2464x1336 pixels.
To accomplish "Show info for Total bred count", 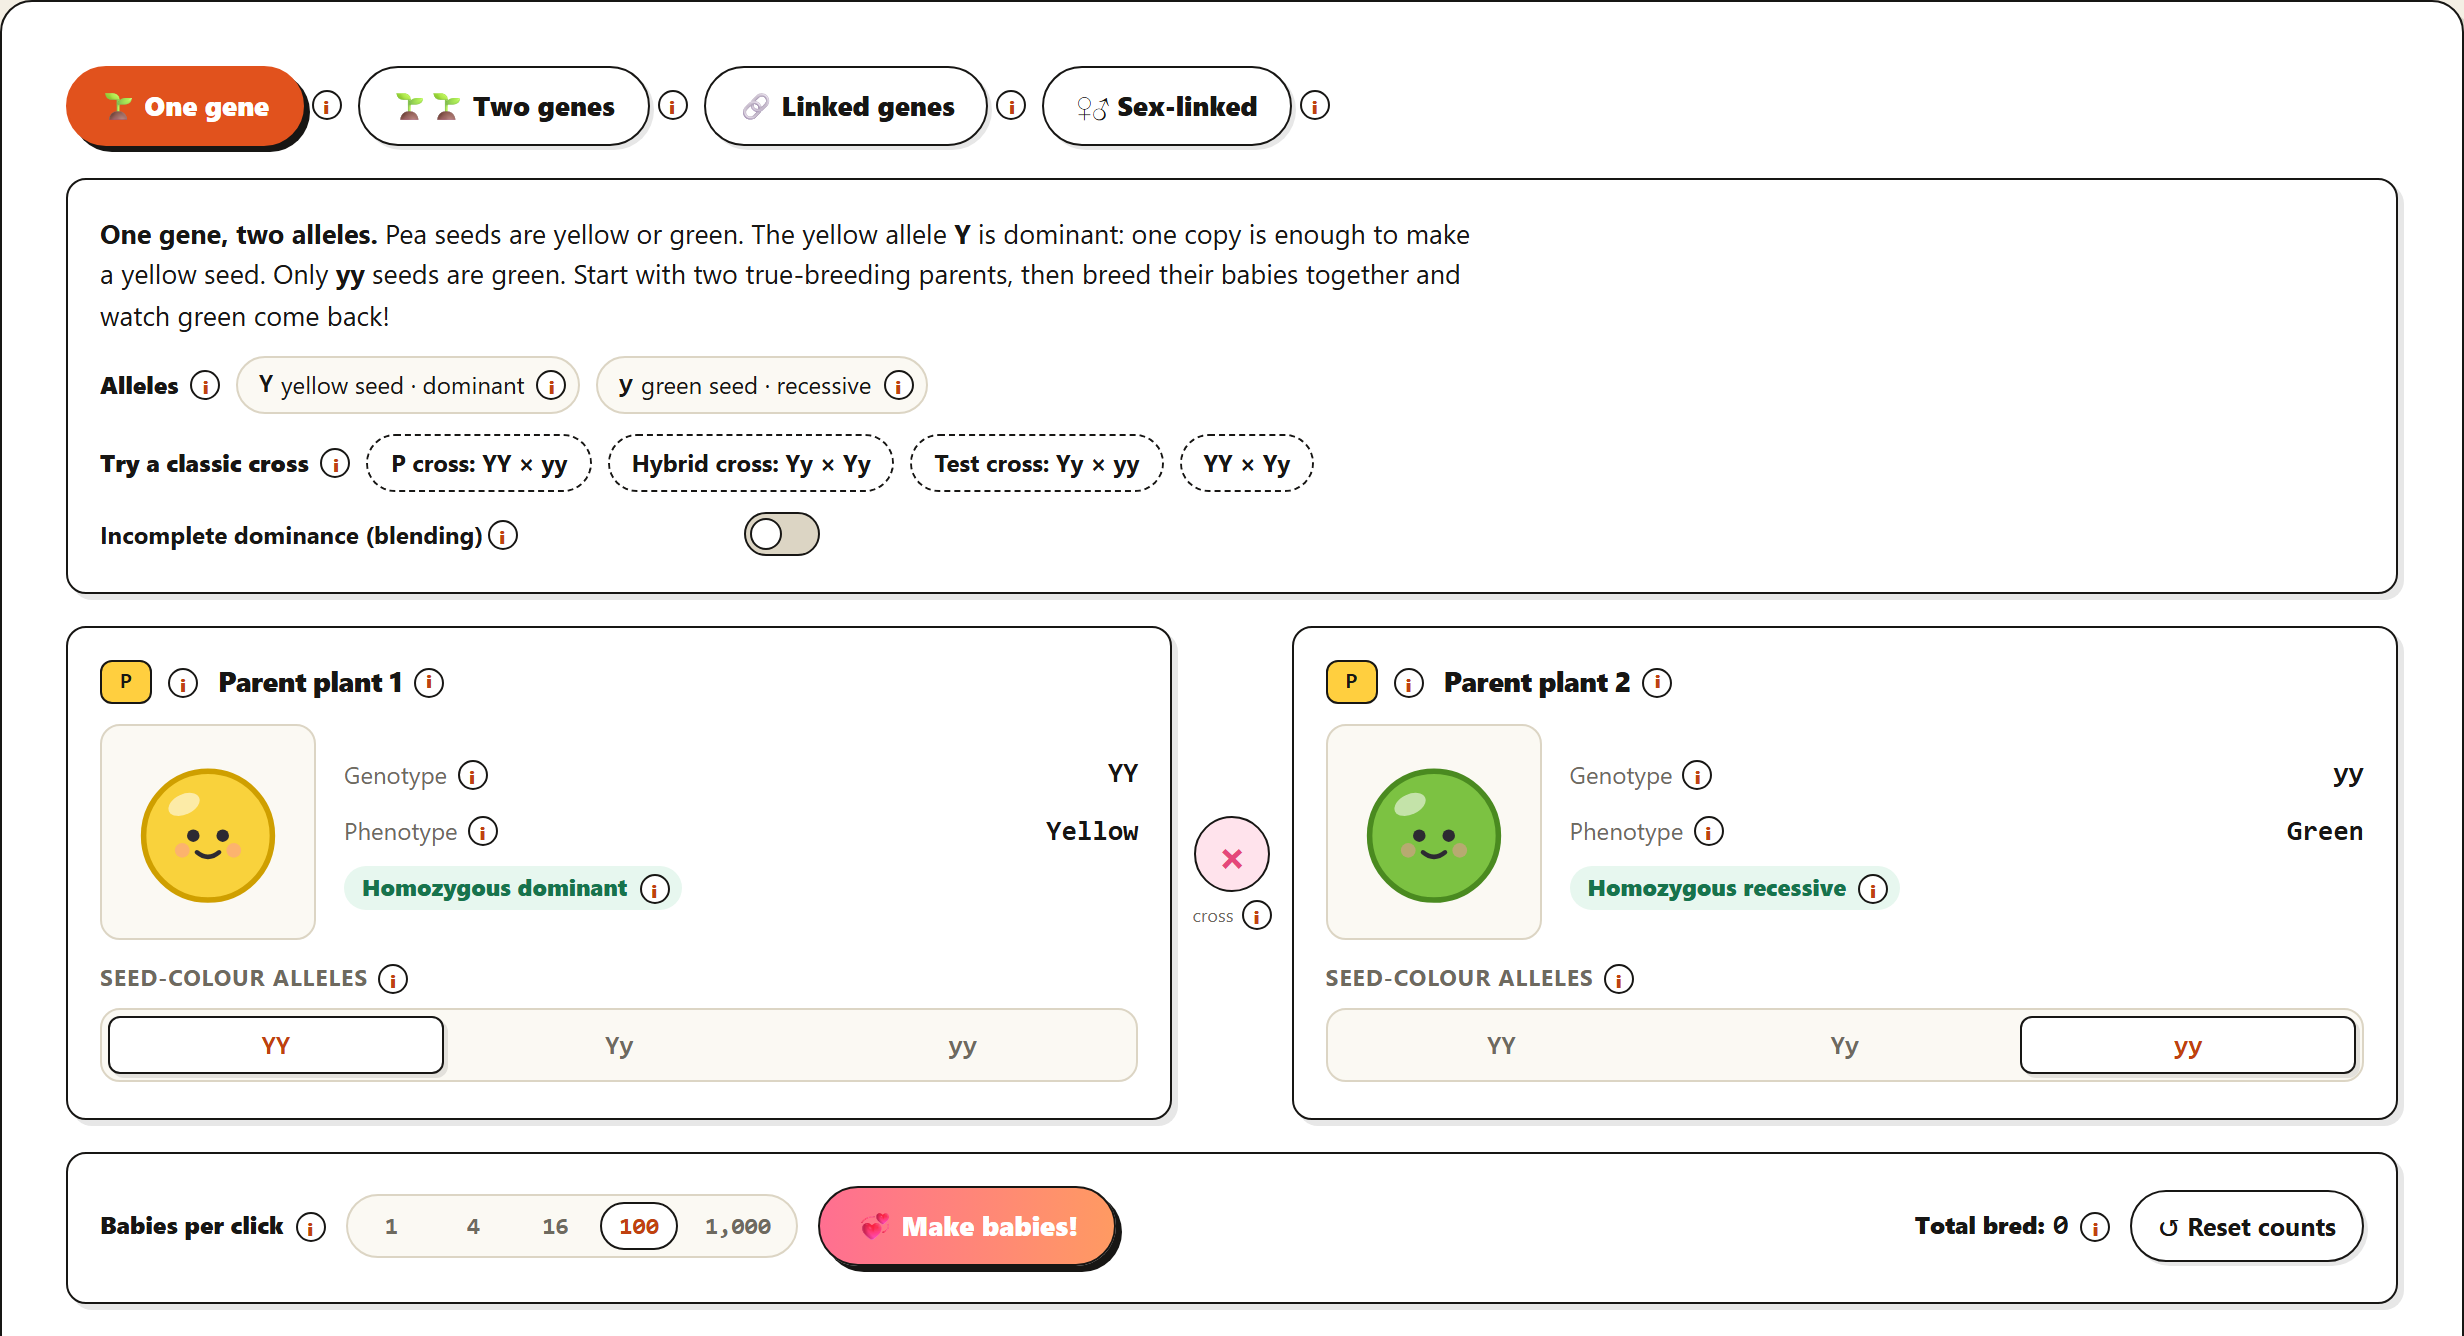I will click(x=2095, y=1227).
